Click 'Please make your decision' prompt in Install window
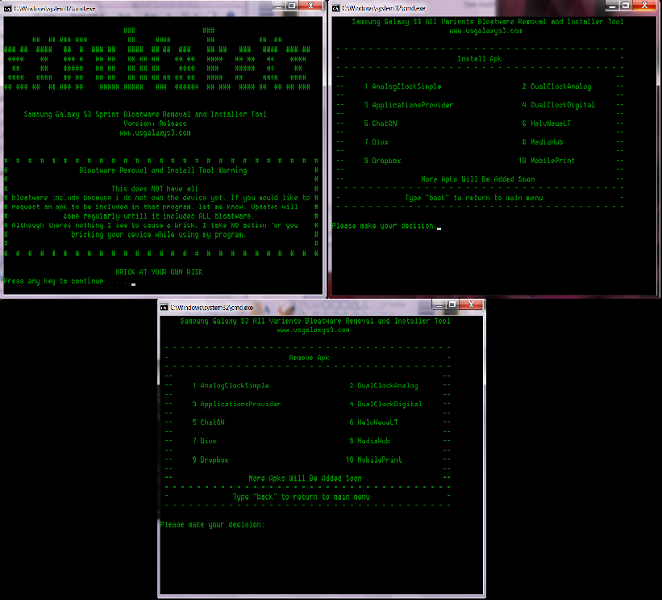Image resolution: width=662 pixels, height=600 pixels. [x=384, y=226]
